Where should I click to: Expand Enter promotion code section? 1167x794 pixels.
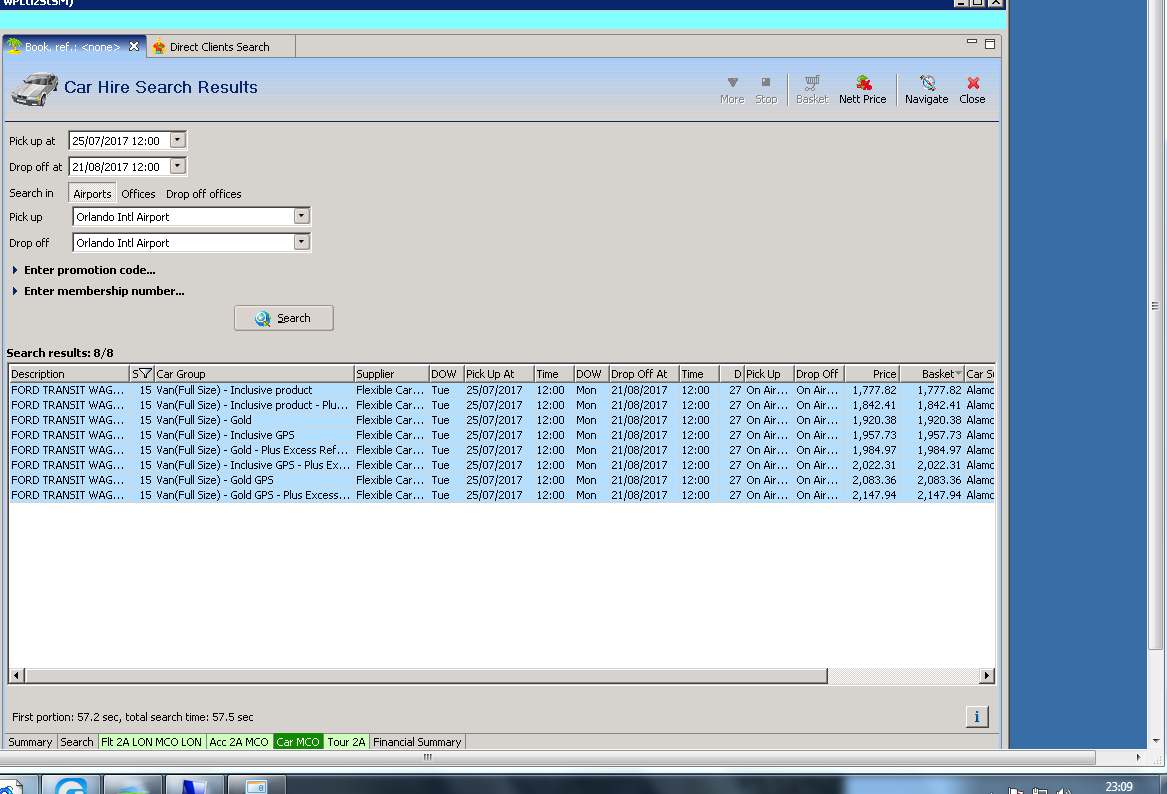(16, 270)
